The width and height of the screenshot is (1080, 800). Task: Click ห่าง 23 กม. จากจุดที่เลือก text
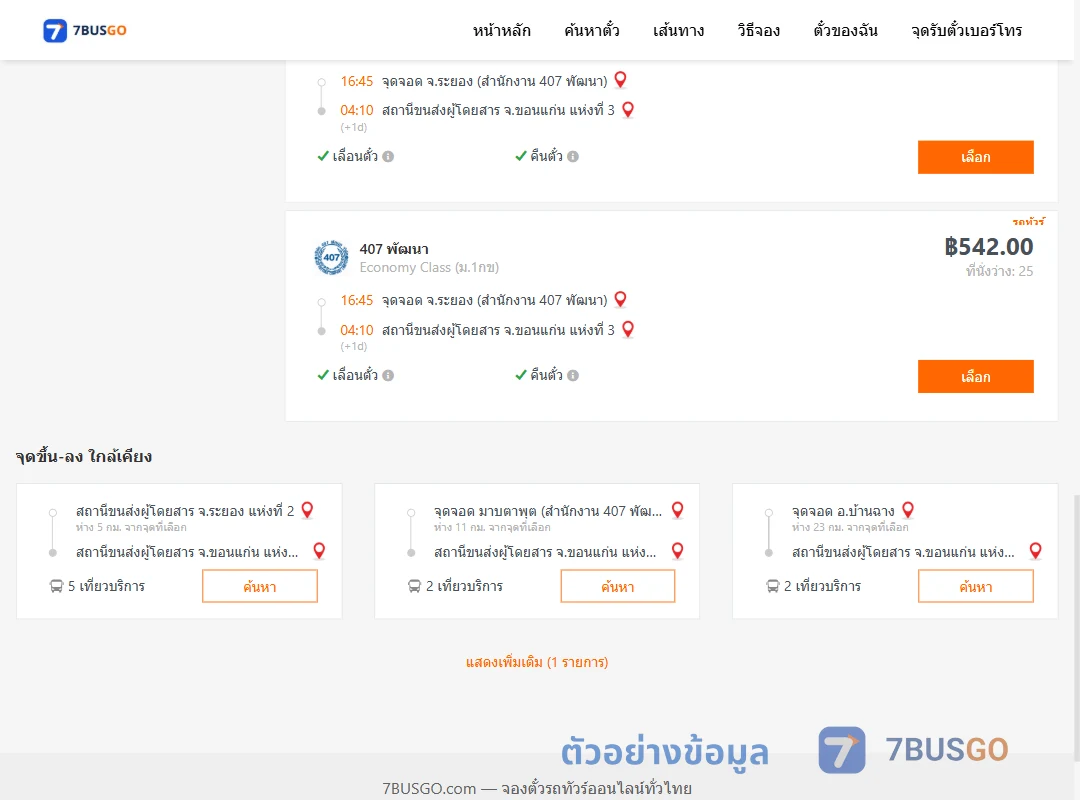click(x=850, y=527)
